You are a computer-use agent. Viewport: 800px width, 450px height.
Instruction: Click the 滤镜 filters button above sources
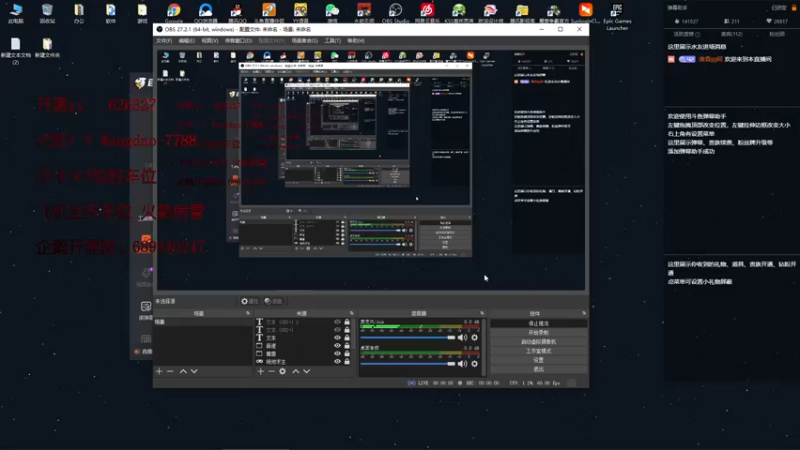click(x=273, y=302)
